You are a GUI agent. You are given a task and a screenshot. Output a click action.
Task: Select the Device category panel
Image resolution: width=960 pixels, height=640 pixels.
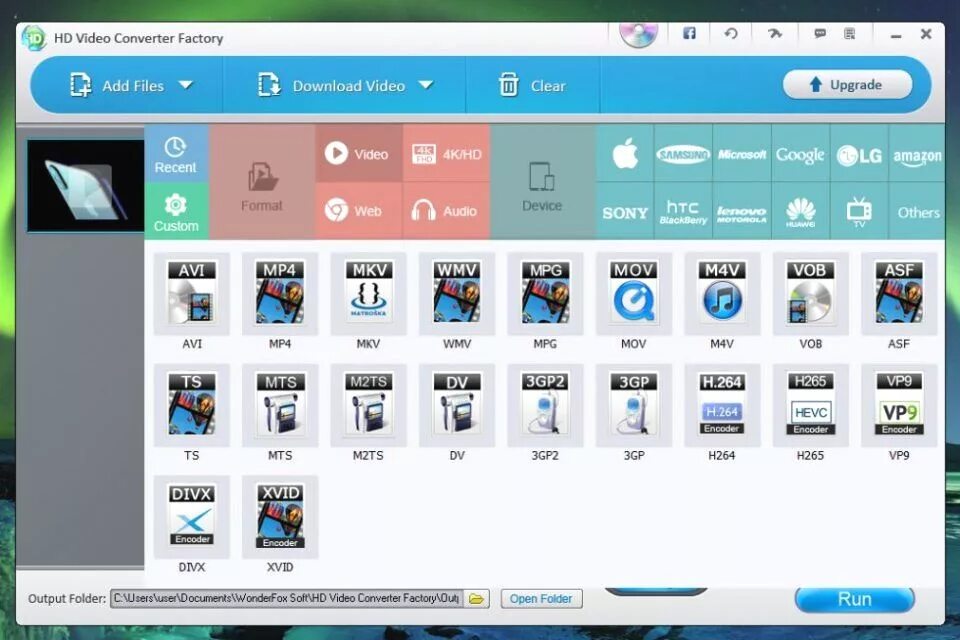pyautogui.click(x=542, y=182)
